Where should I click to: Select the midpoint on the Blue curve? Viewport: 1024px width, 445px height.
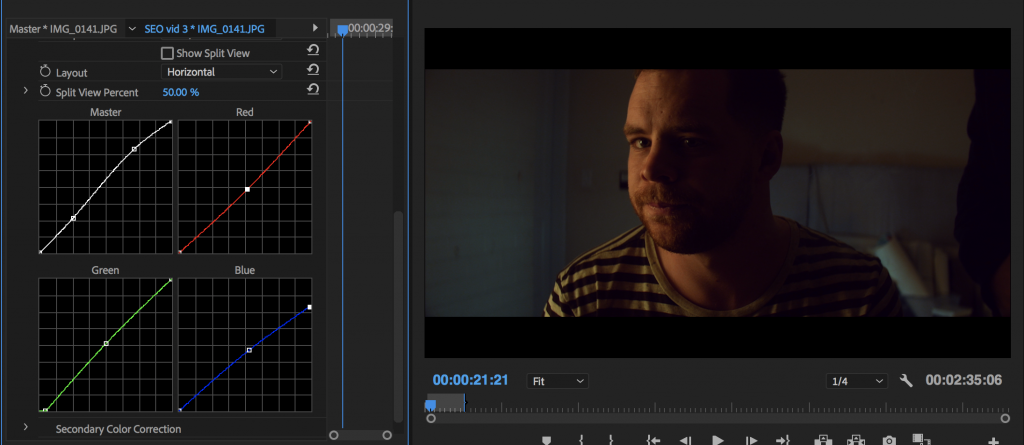pos(249,350)
